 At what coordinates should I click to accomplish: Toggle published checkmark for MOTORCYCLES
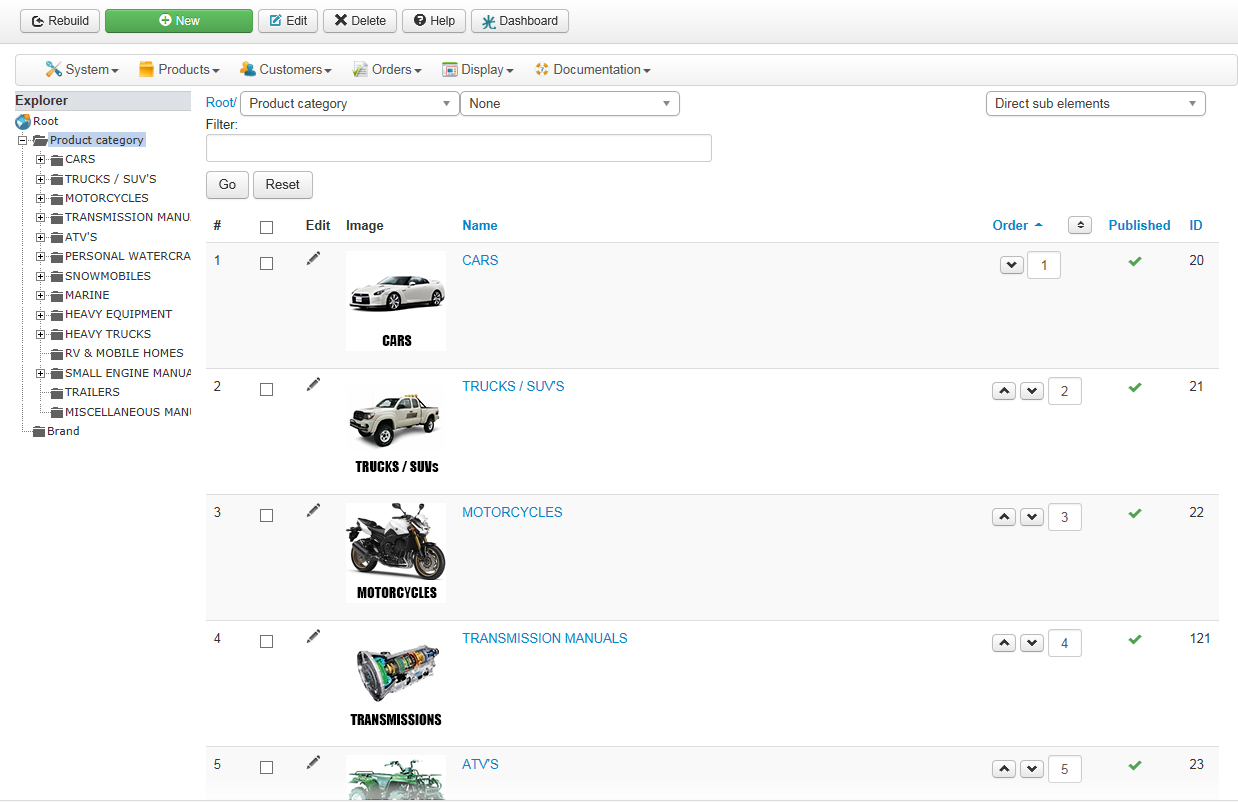(1135, 514)
